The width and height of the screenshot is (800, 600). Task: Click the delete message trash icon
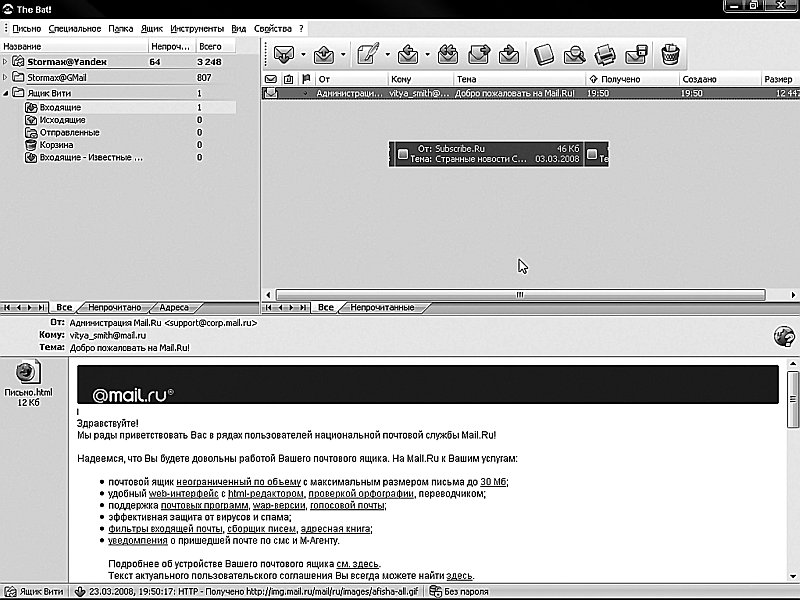click(670, 54)
